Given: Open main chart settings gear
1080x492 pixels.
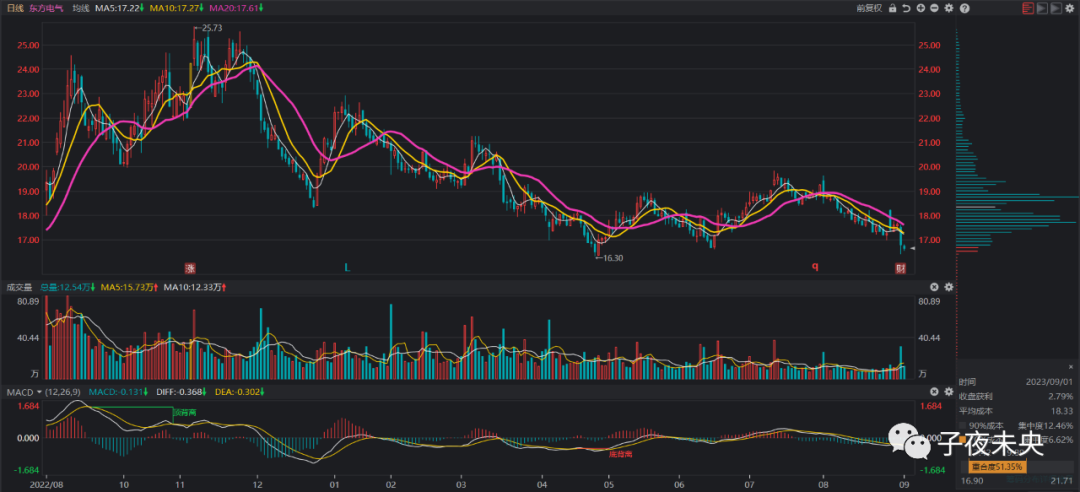Looking at the screenshot, I should (948, 8).
